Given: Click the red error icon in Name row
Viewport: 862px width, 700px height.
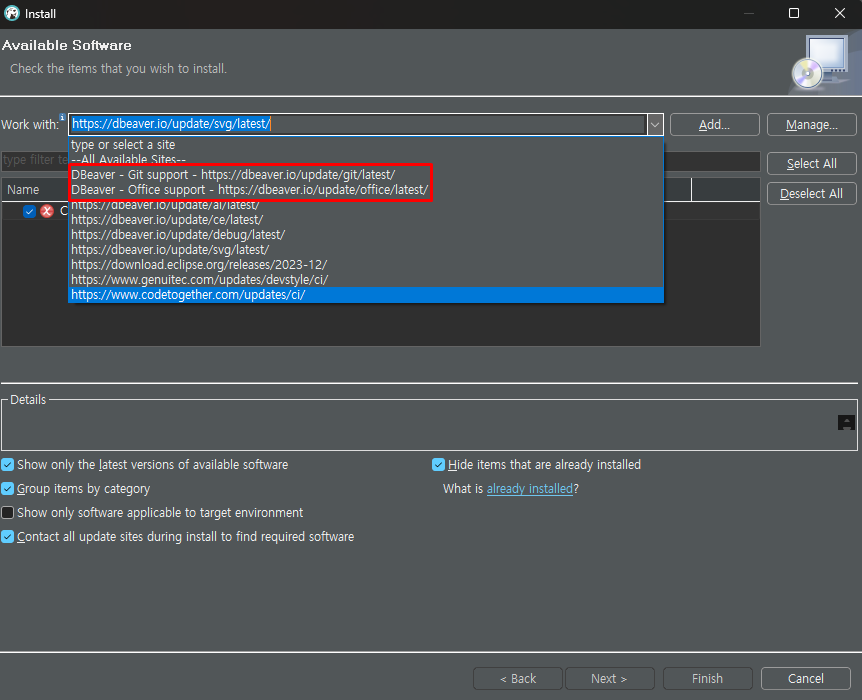Looking at the screenshot, I should 47,211.
